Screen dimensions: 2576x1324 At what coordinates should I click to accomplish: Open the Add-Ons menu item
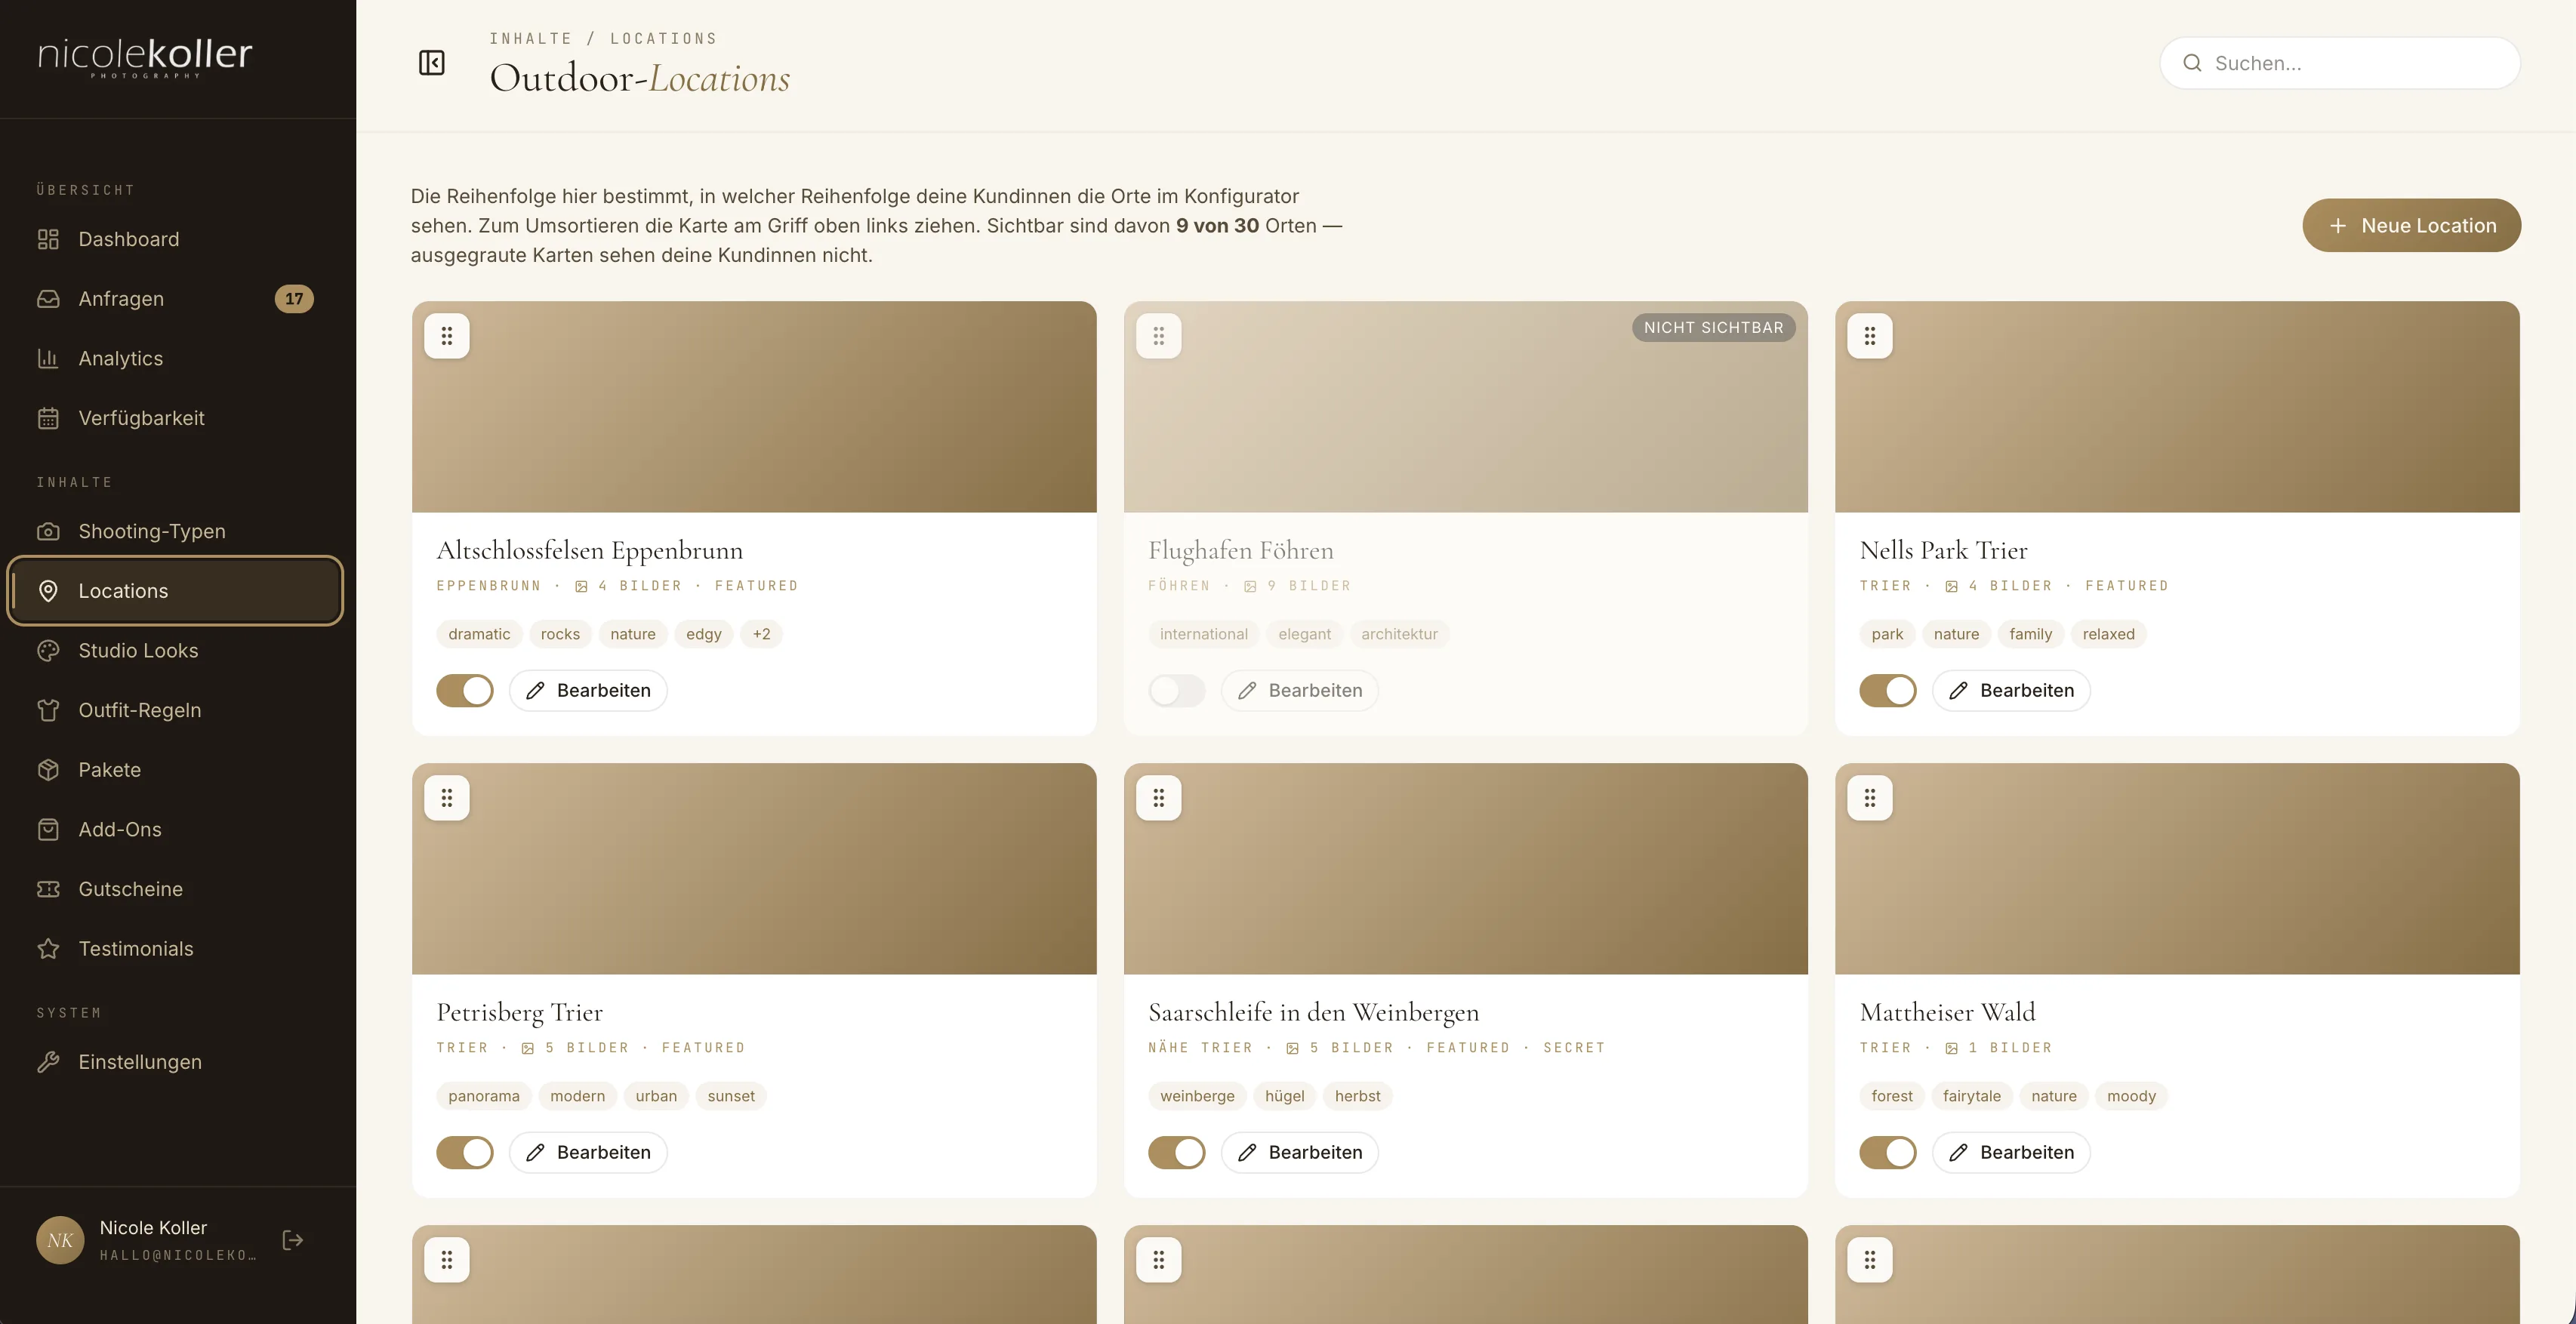[176, 829]
